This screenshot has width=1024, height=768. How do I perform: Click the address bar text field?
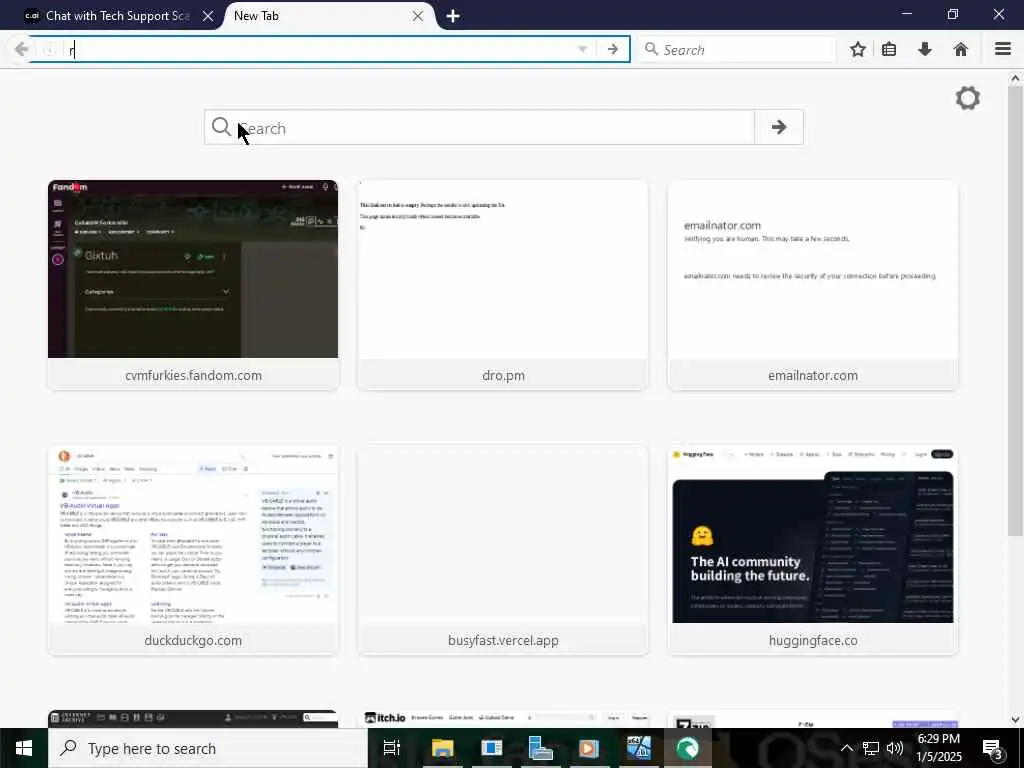coord(320,50)
